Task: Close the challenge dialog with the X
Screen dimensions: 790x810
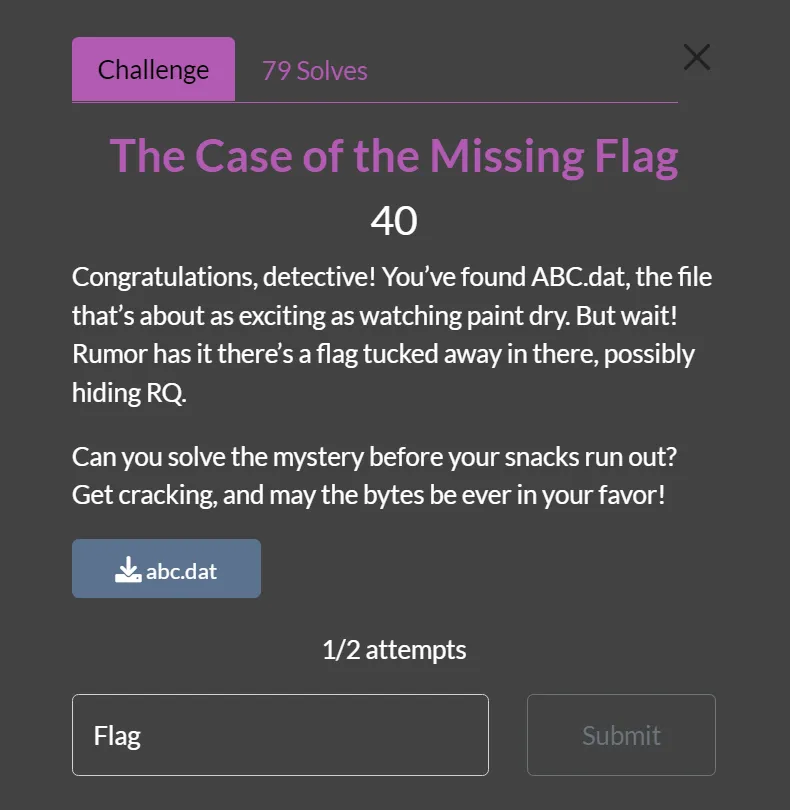Action: point(697,58)
